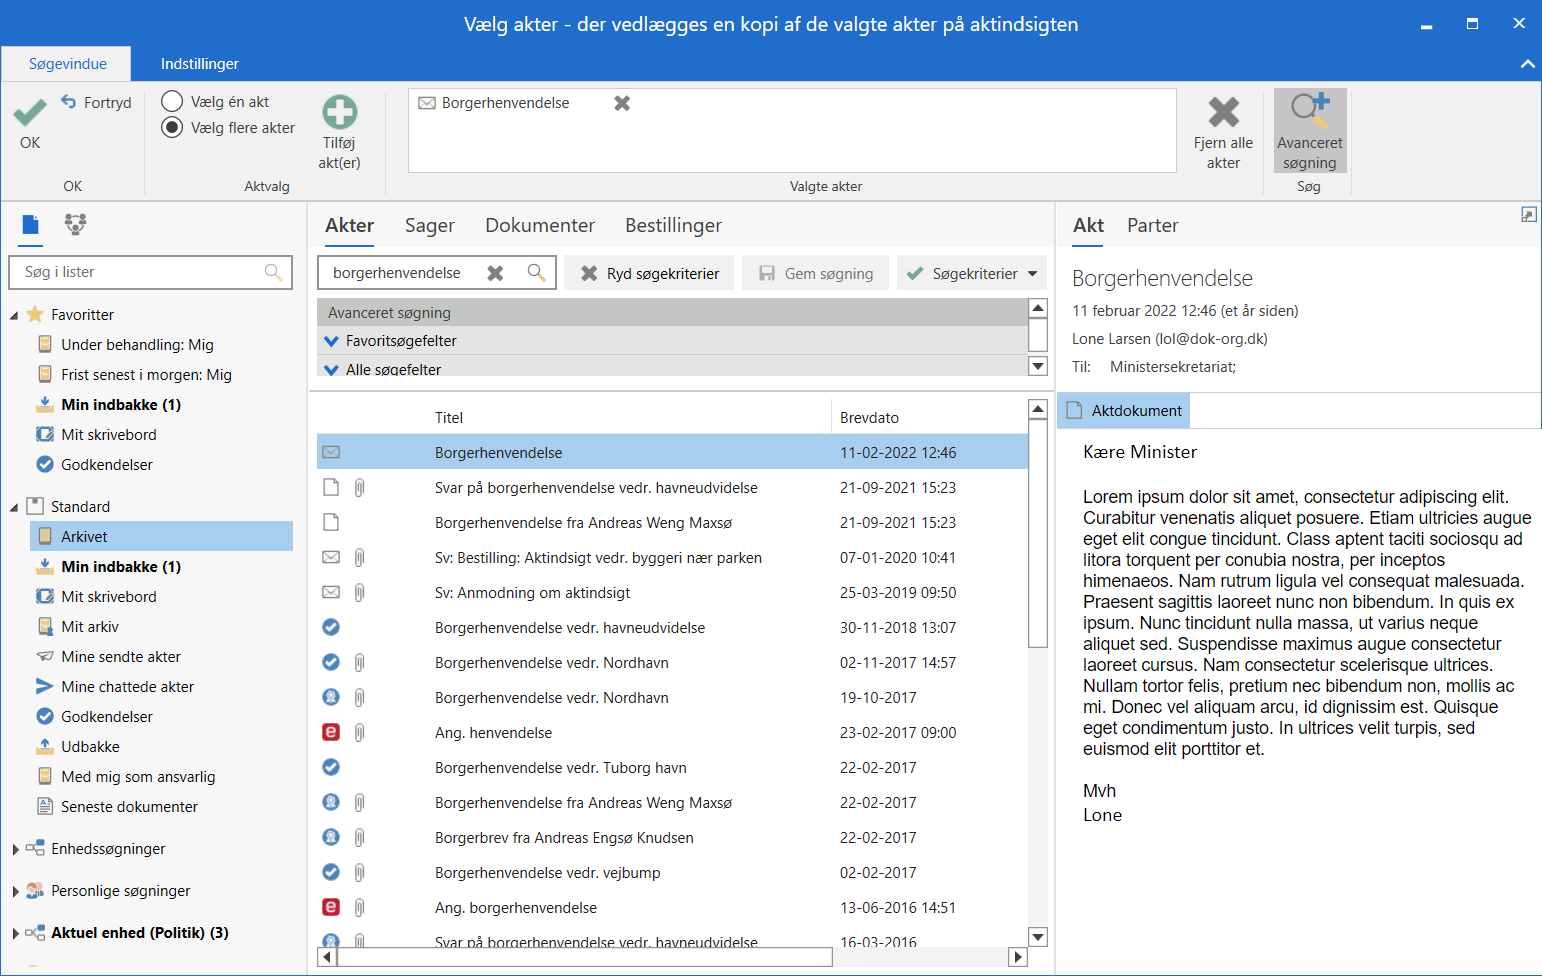Open Avanceret søgning in the ribbon
This screenshot has width=1542, height=976.
coord(1310,131)
